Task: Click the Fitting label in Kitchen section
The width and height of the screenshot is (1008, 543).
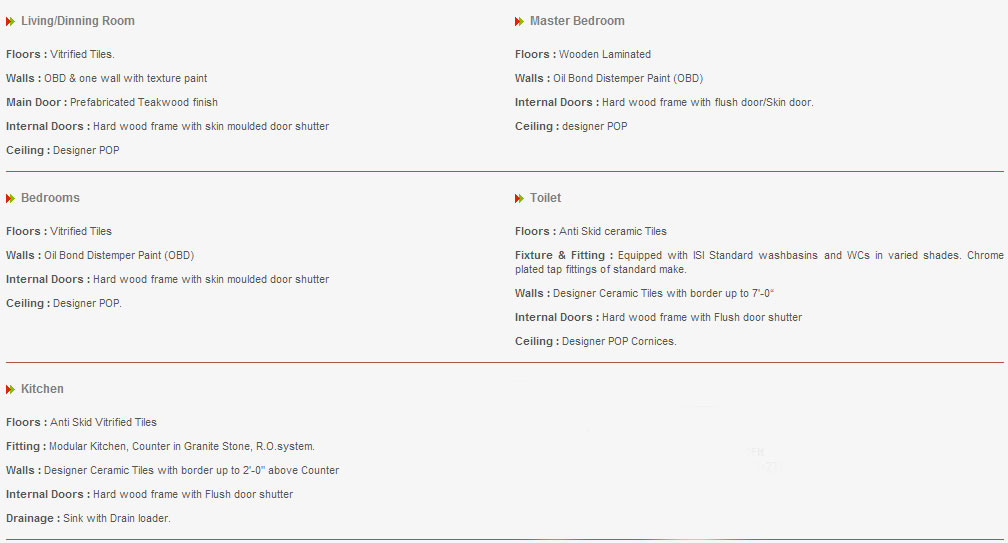Action: 26,446
